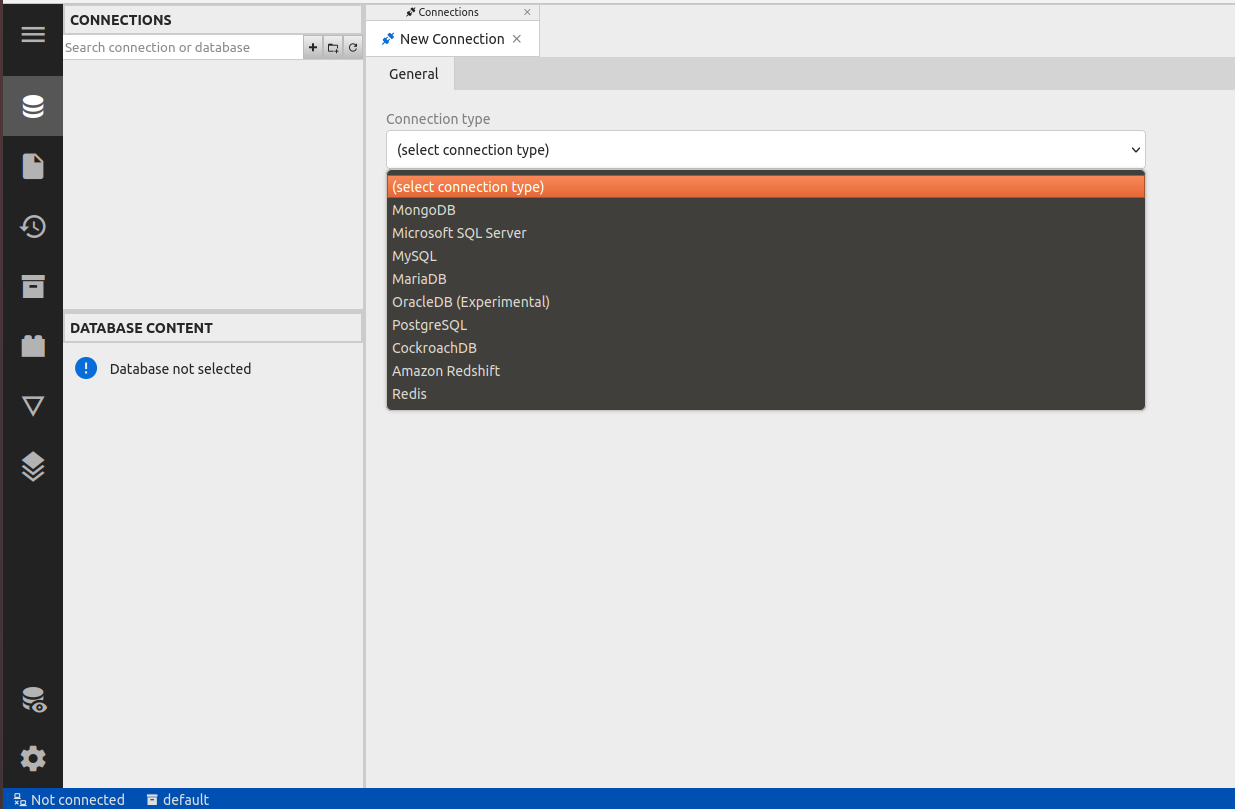Click the Not connected status bar item

pyautogui.click(x=69, y=800)
